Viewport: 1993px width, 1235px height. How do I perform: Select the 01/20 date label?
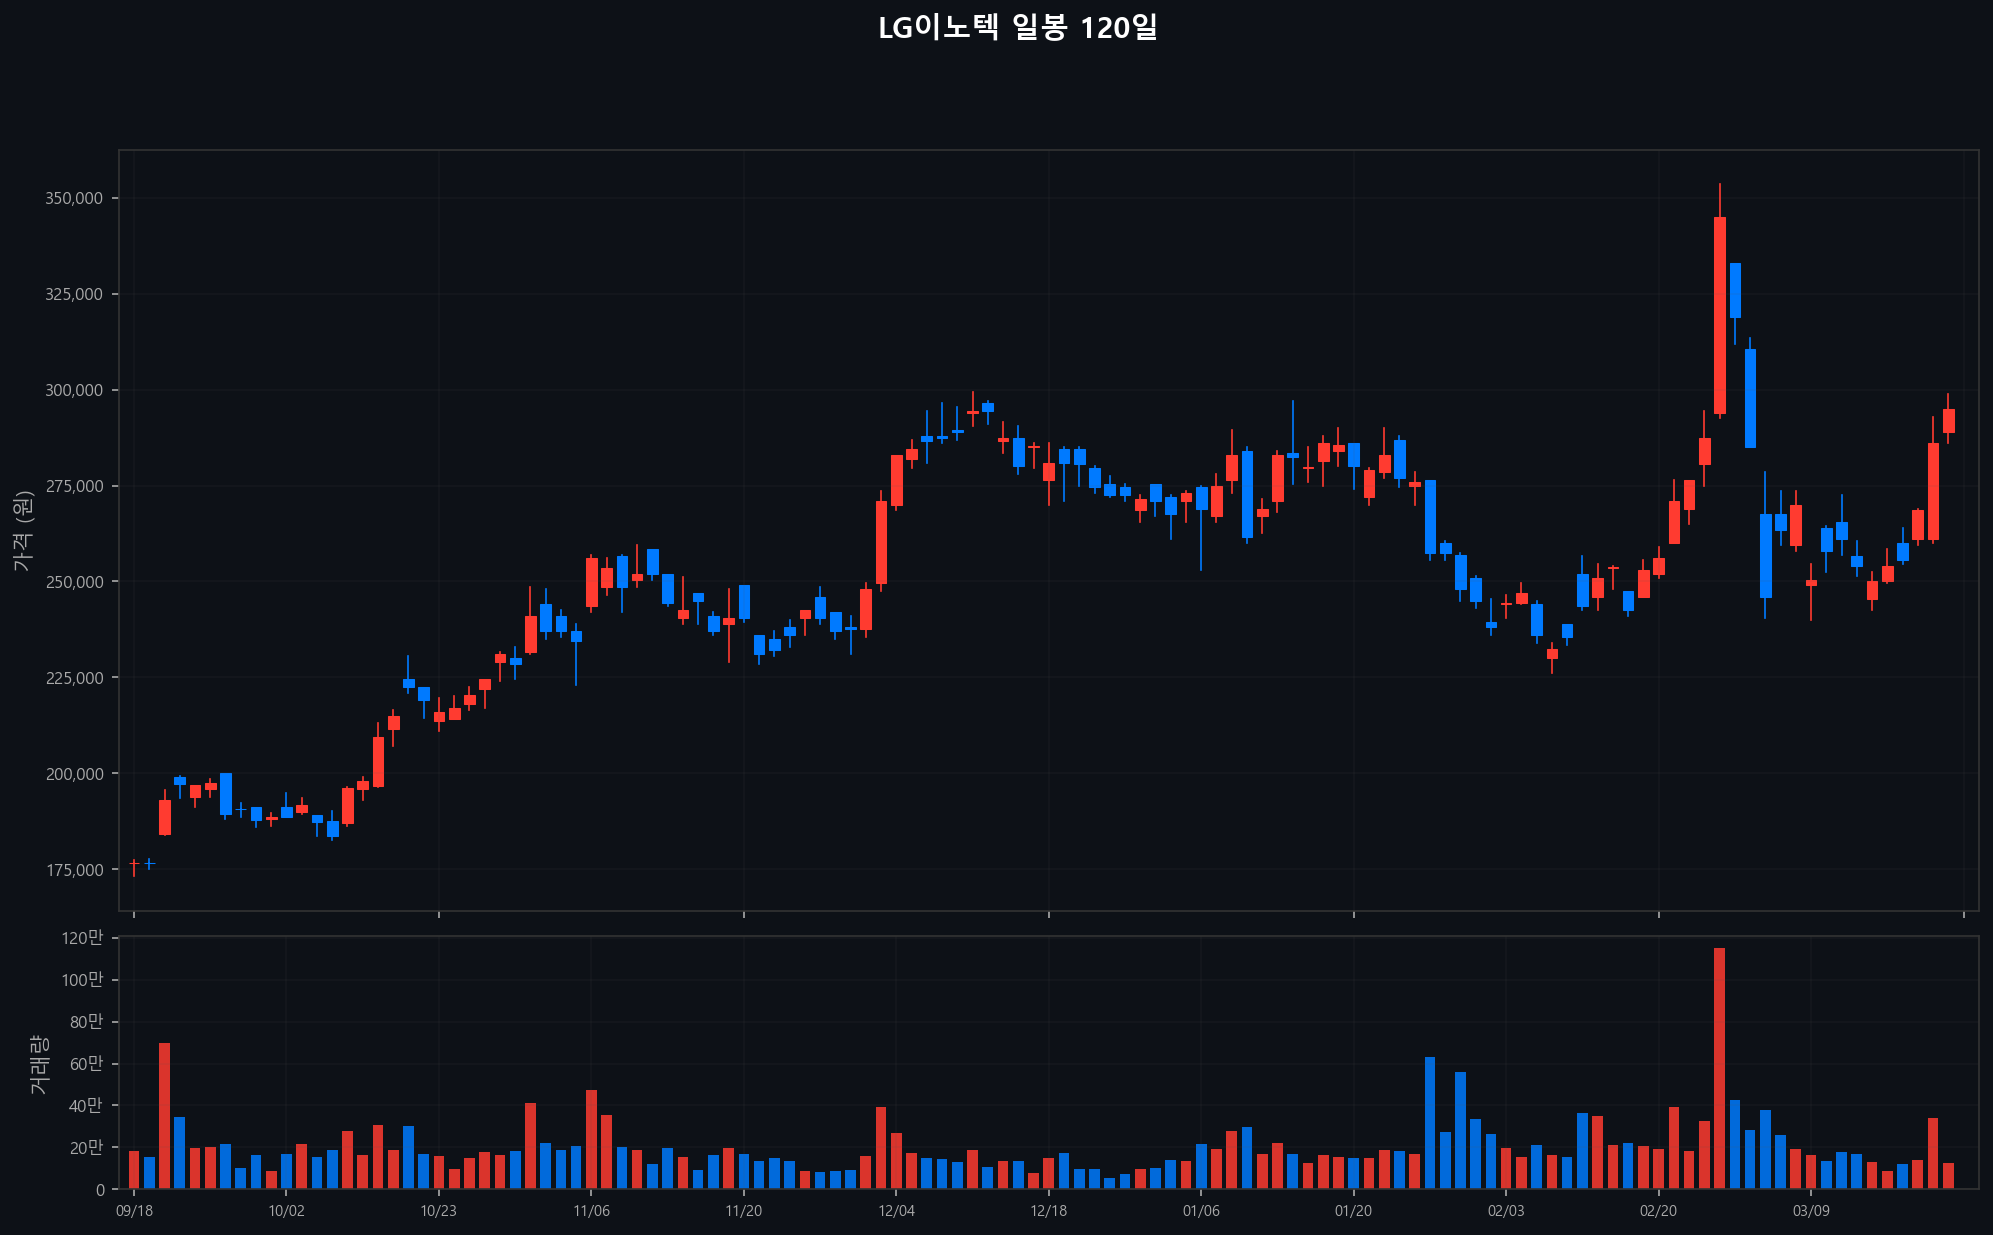click(x=1353, y=1211)
